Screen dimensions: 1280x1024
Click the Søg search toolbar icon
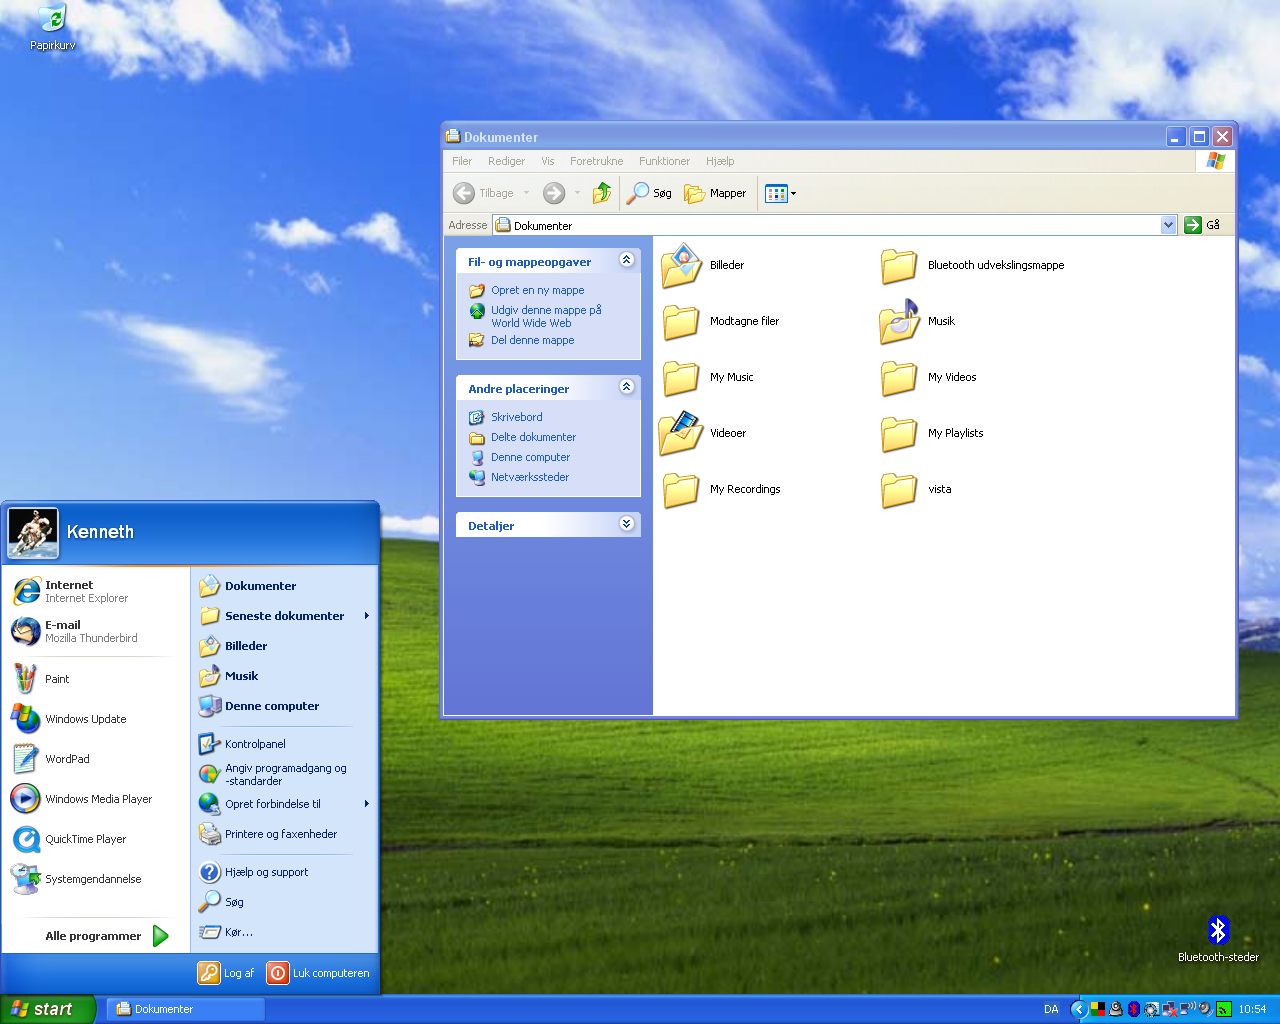(649, 193)
